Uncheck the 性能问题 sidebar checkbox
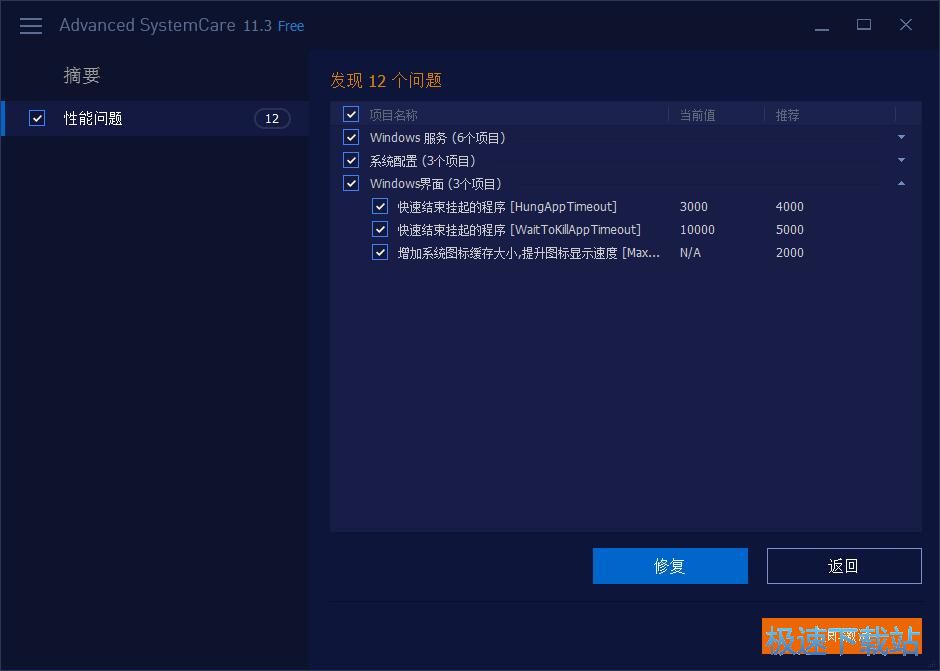Screen dimensions: 940x671 (37, 118)
